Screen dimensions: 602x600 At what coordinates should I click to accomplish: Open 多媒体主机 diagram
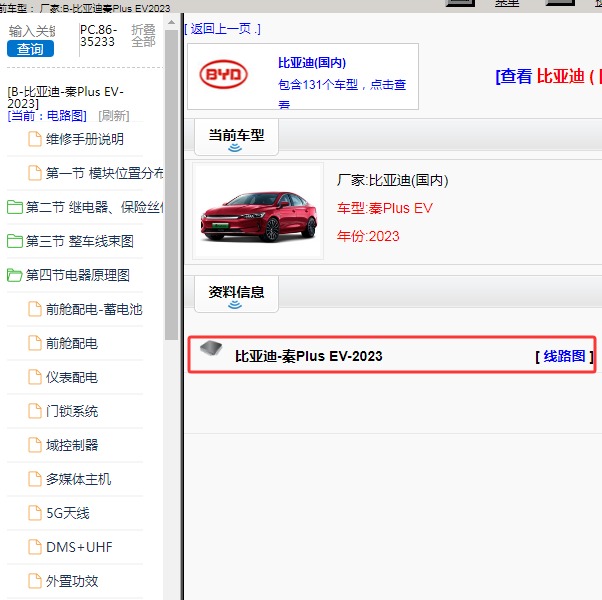tap(78, 479)
